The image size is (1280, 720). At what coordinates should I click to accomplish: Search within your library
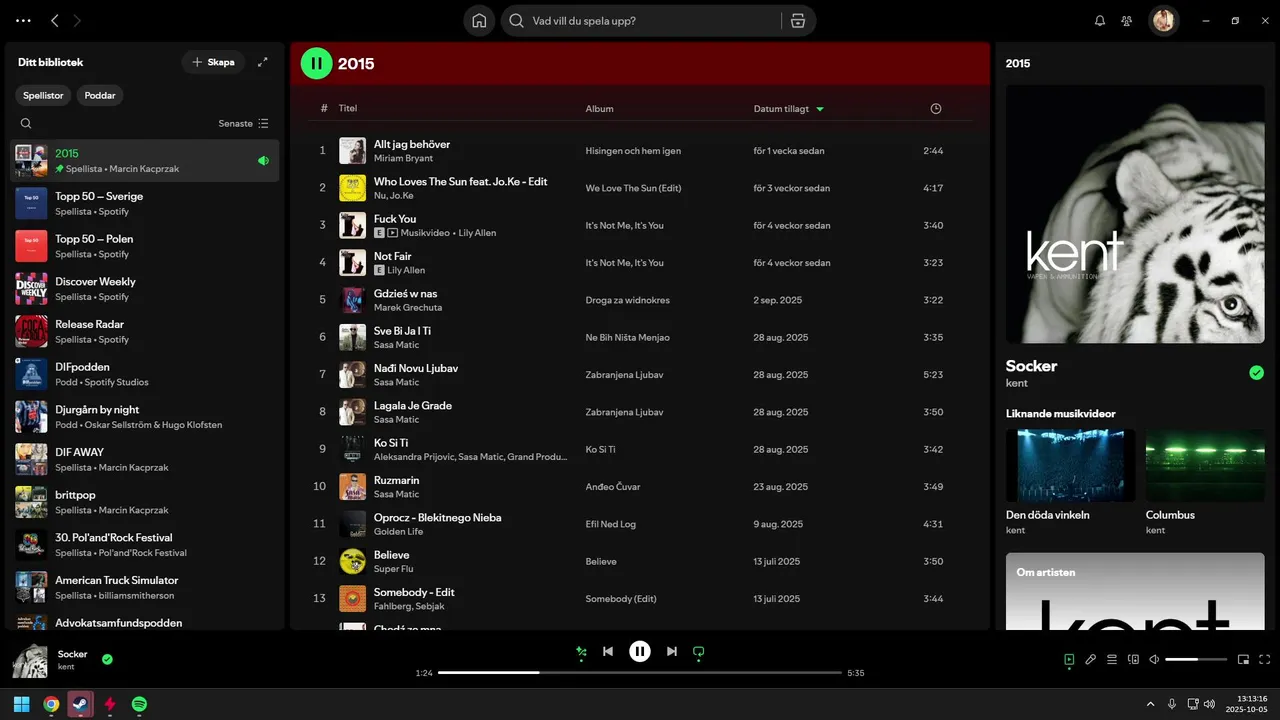point(26,123)
